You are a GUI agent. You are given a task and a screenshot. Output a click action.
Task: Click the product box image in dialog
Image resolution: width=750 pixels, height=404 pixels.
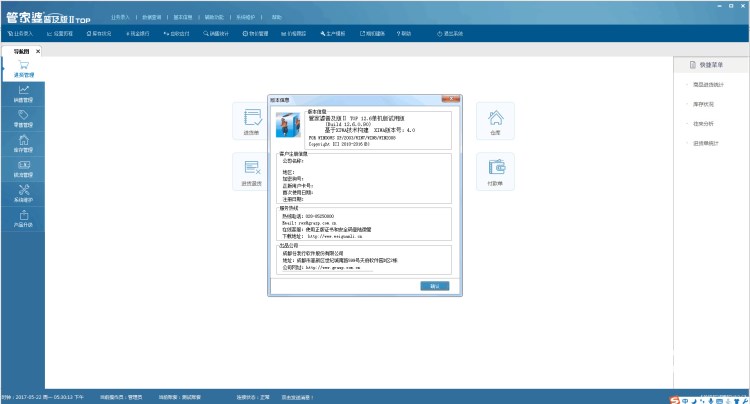[x=288, y=125]
